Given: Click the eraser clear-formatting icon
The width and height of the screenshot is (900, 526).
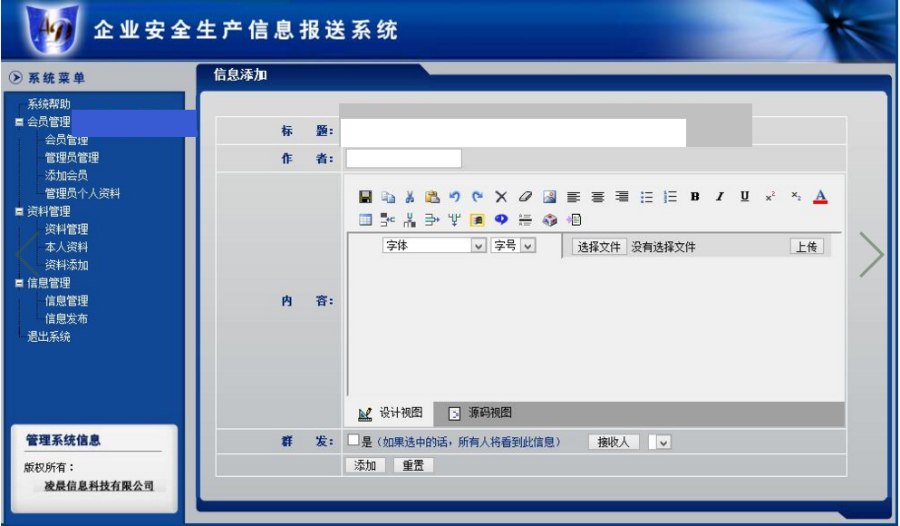Looking at the screenshot, I should [x=525, y=196].
